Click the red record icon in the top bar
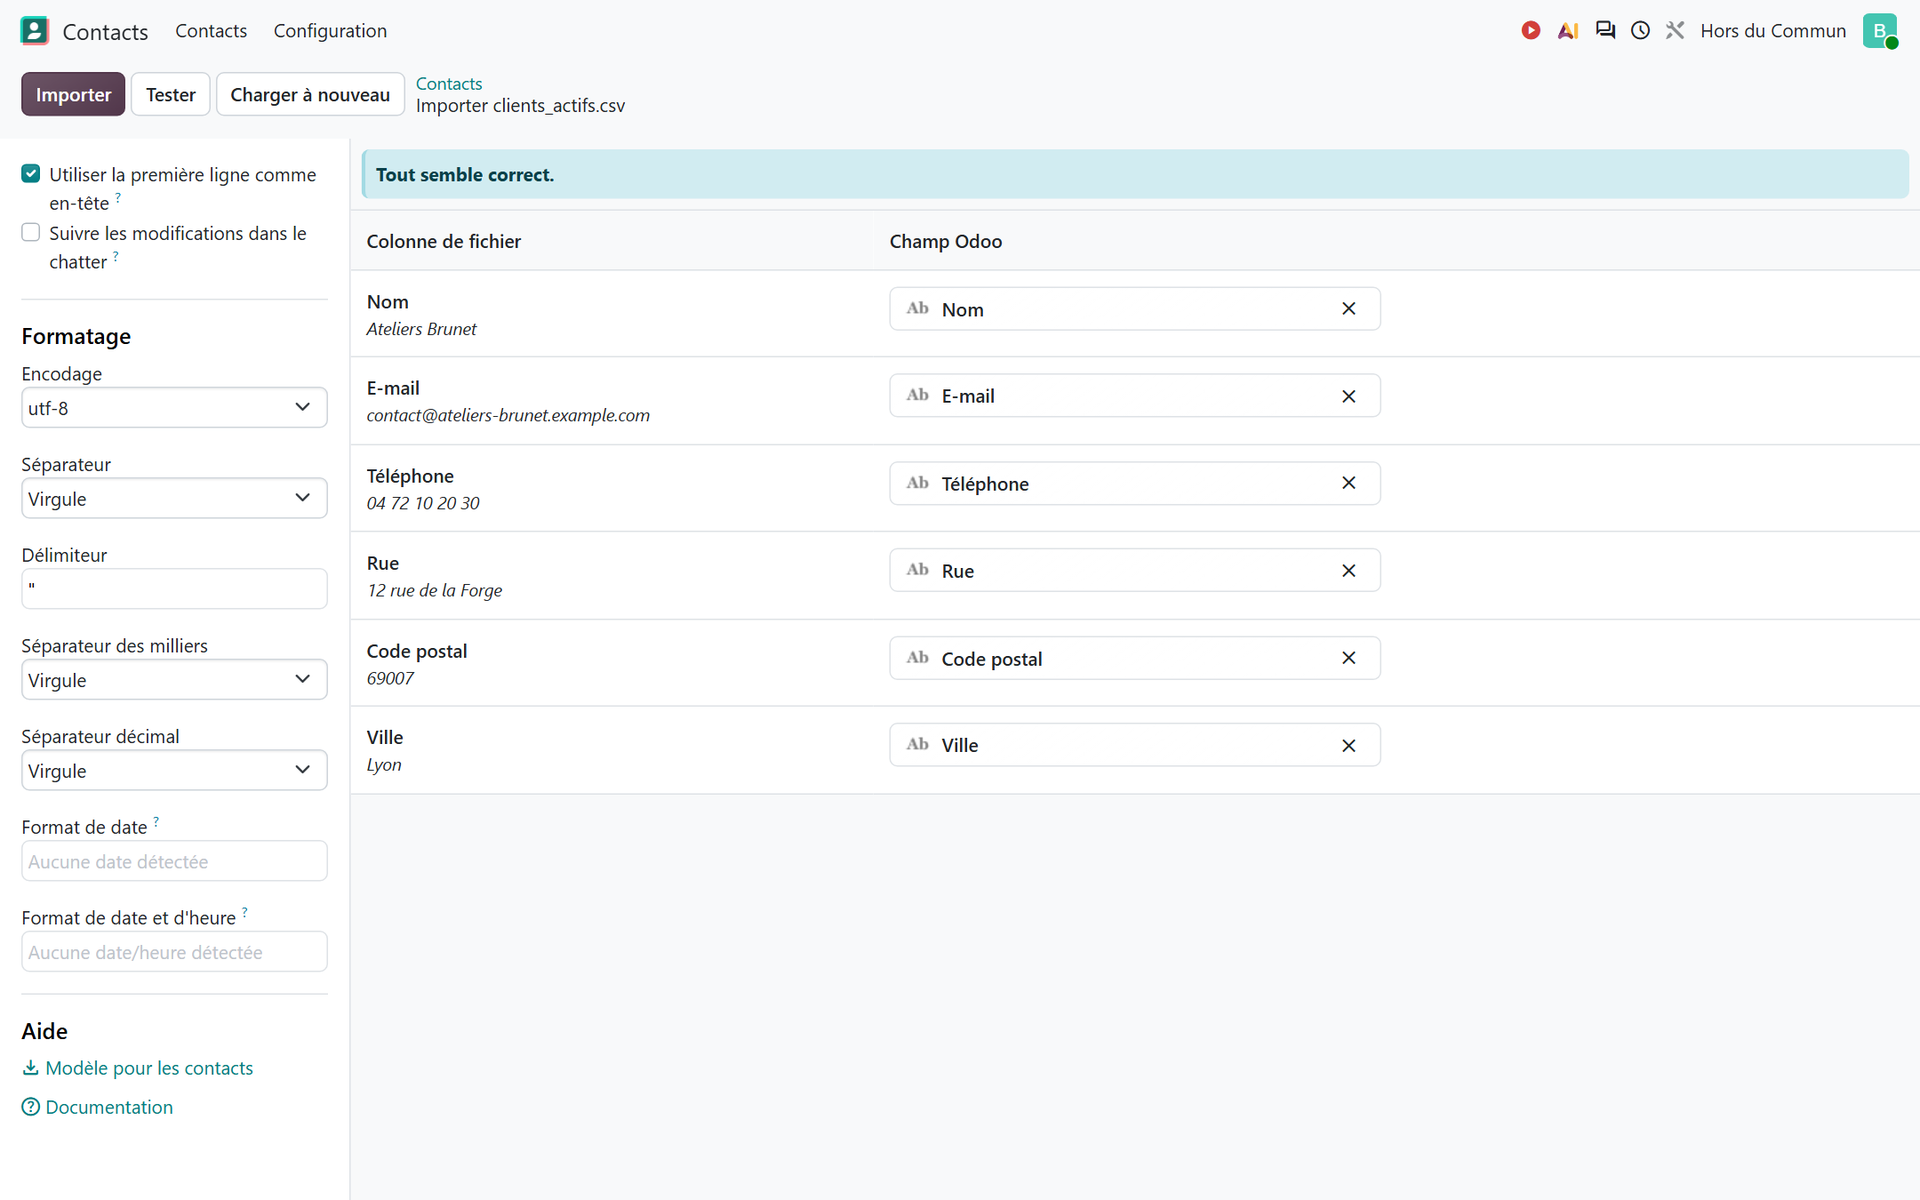 [1530, 31]
